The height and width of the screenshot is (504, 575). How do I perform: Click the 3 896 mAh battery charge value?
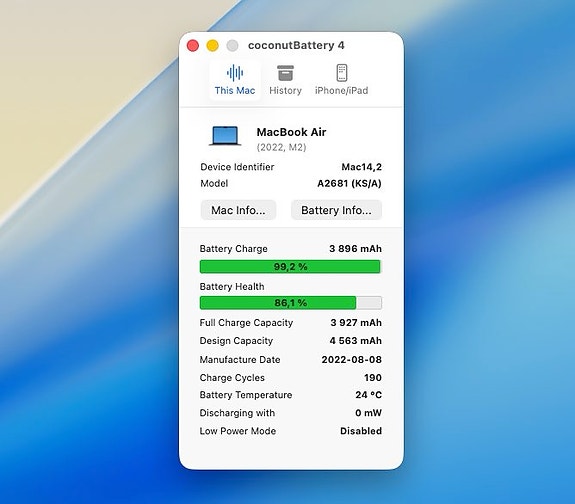pos(355,249)
